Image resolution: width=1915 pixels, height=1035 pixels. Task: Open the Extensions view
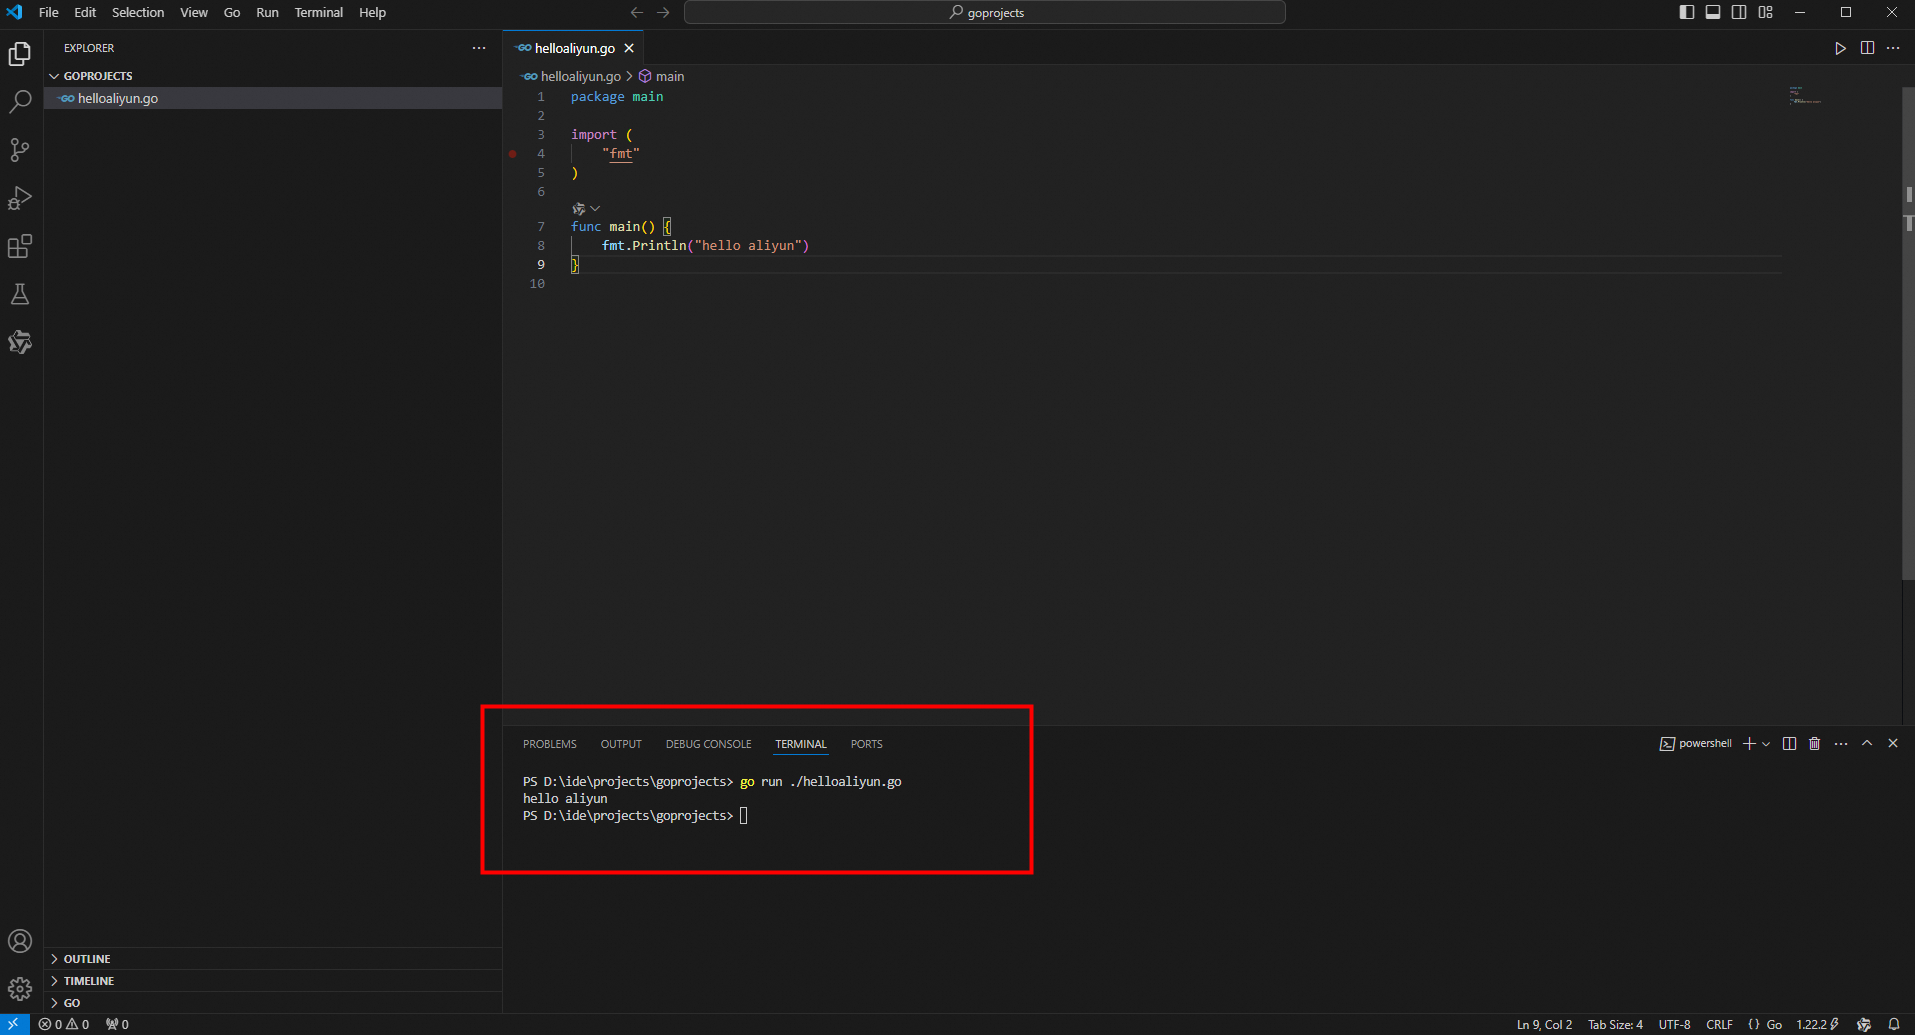(x=20, y=246)
